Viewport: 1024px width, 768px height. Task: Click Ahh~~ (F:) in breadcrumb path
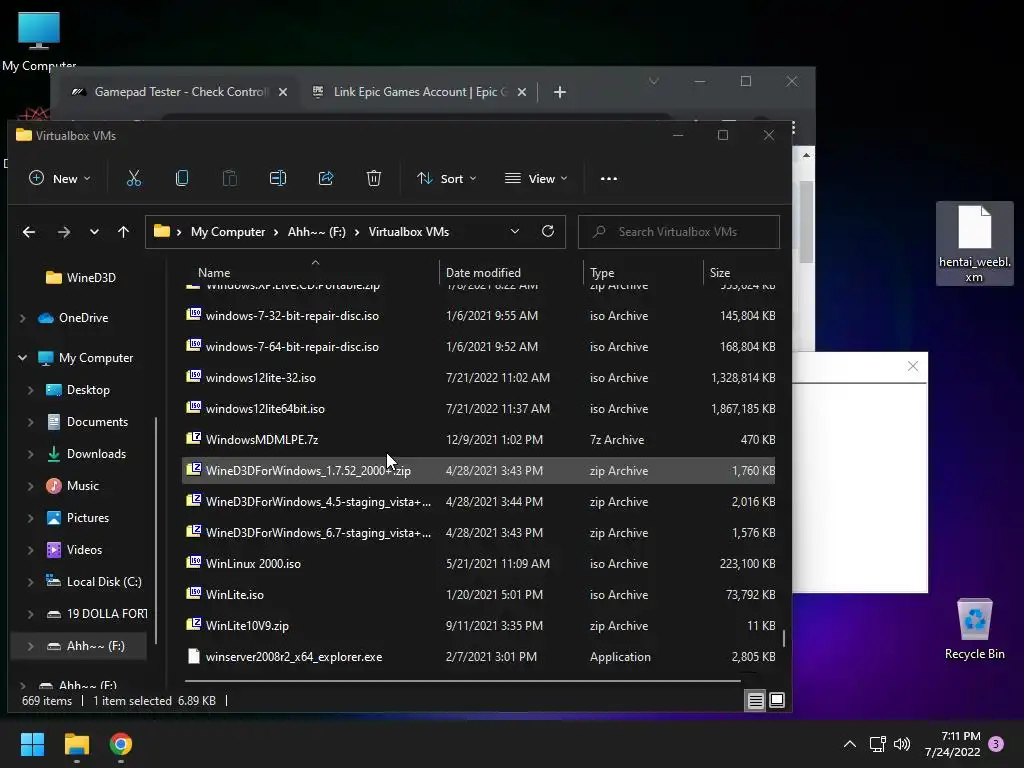point(317,232)
